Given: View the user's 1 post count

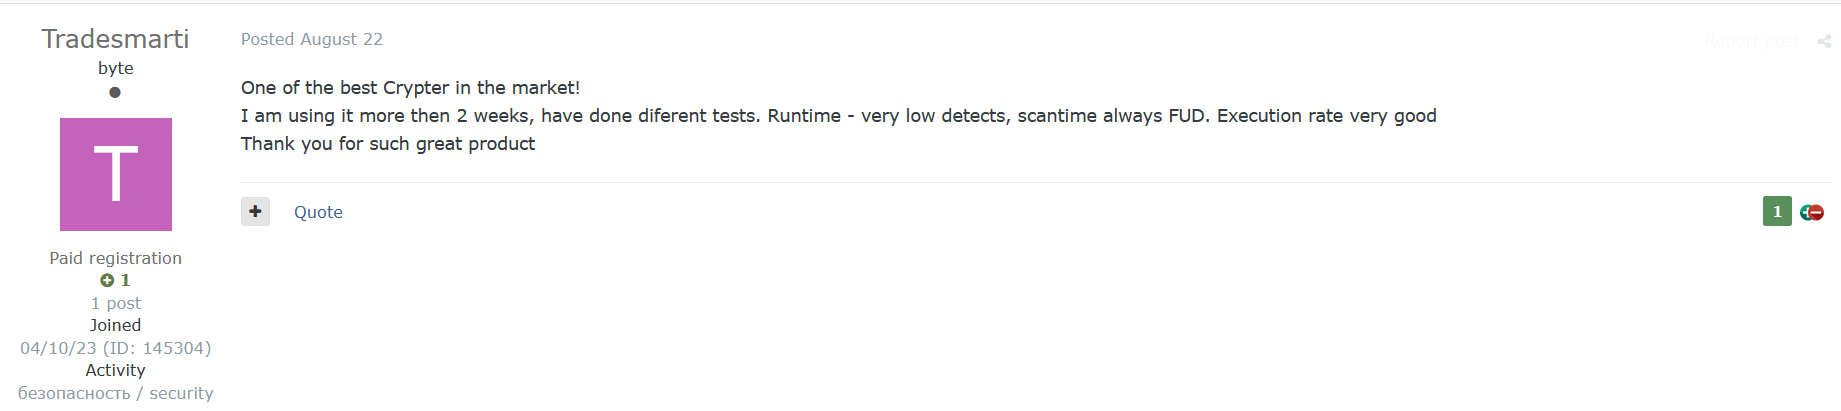Looking at the screenshot, I should click(x=115, y=303).
